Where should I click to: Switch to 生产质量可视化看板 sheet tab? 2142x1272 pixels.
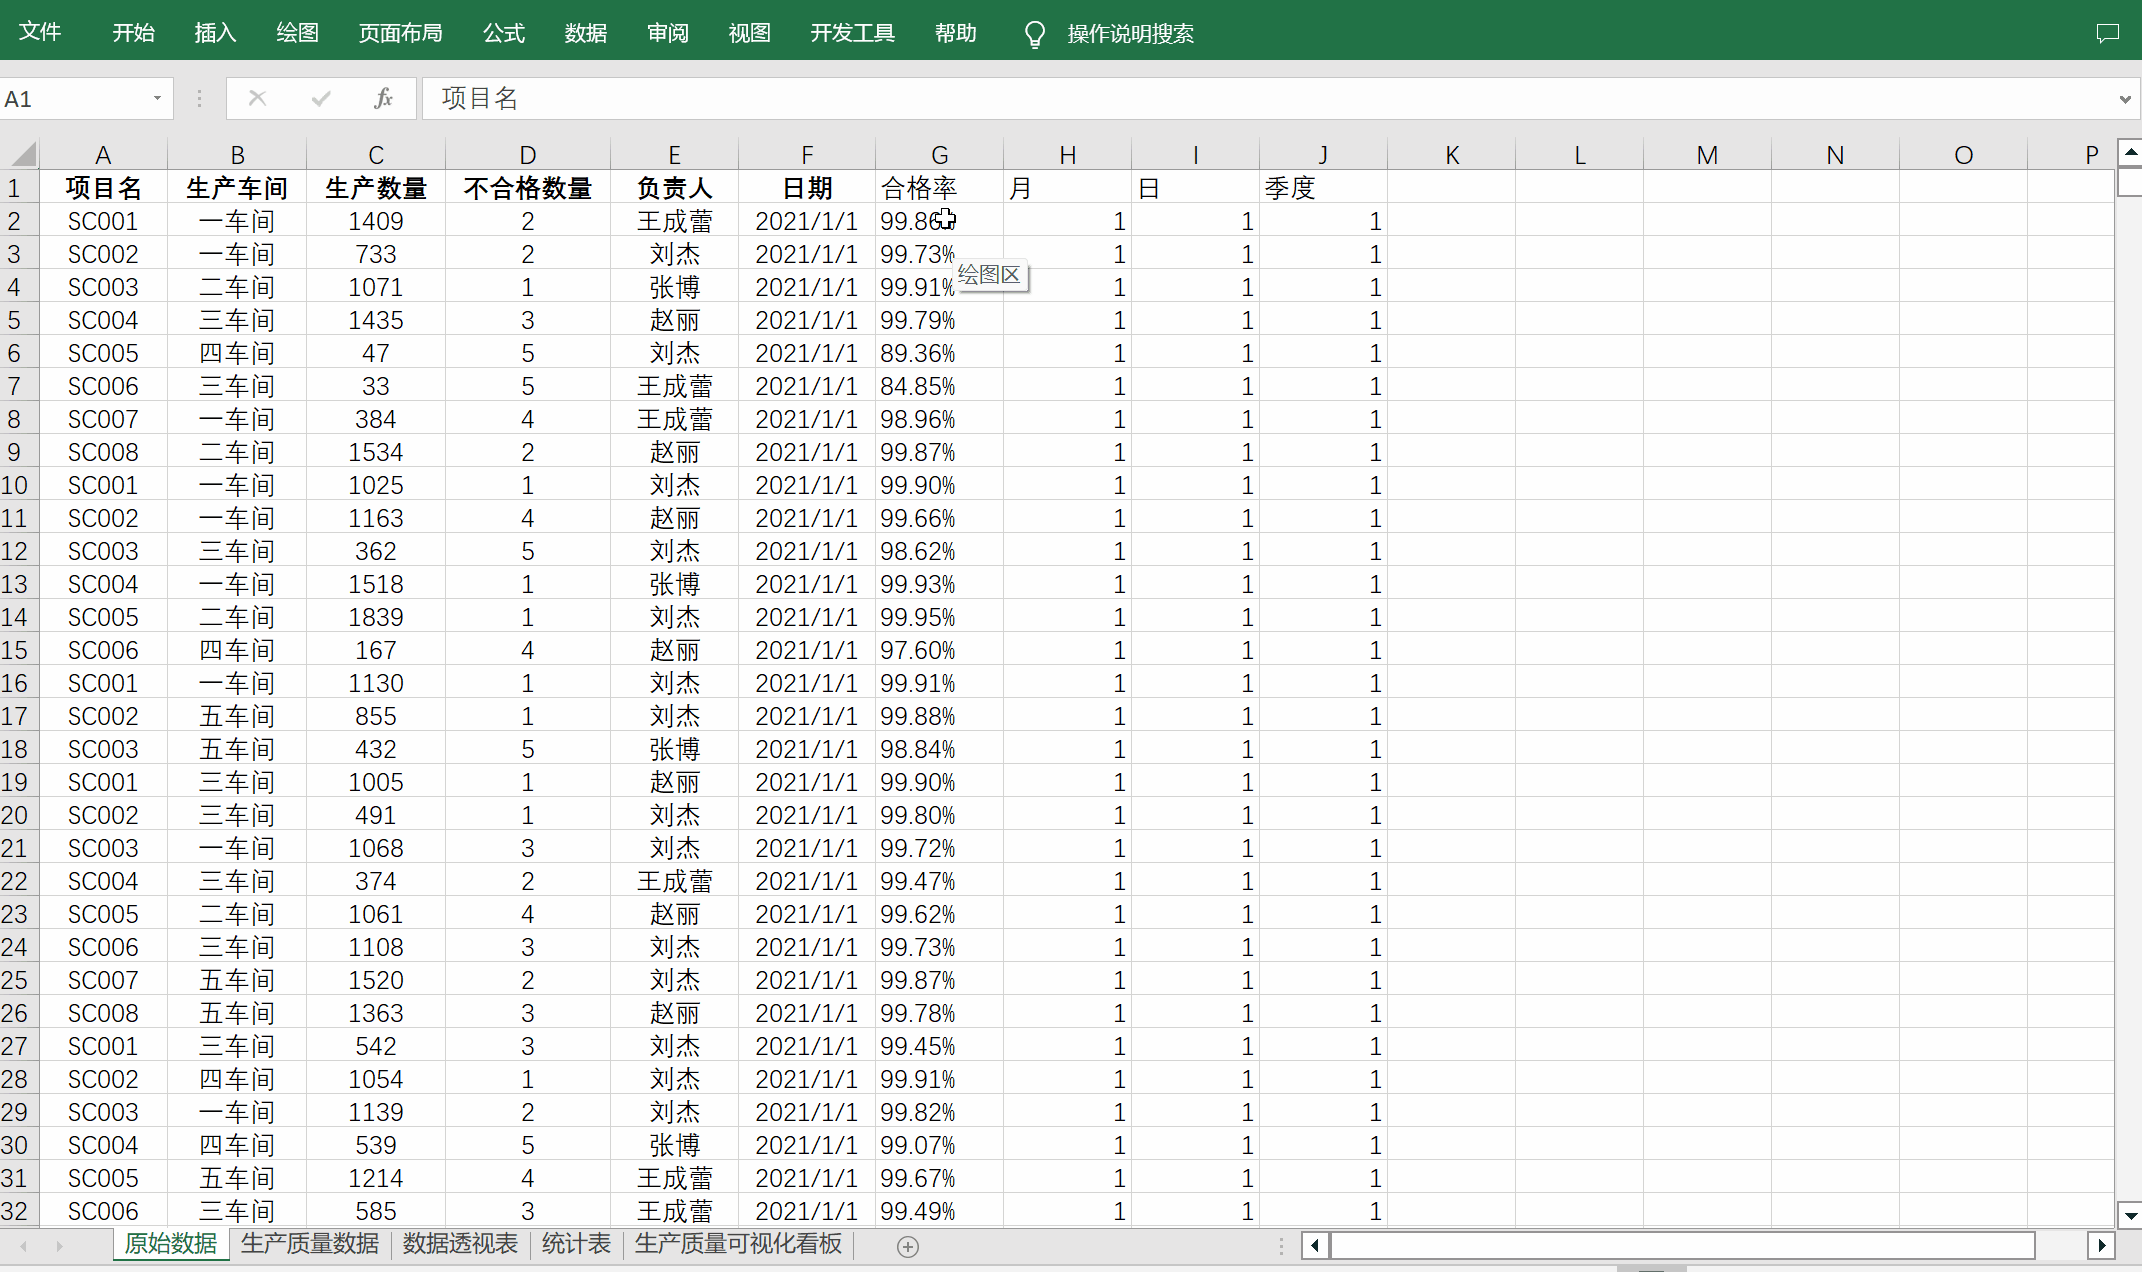738,1244
